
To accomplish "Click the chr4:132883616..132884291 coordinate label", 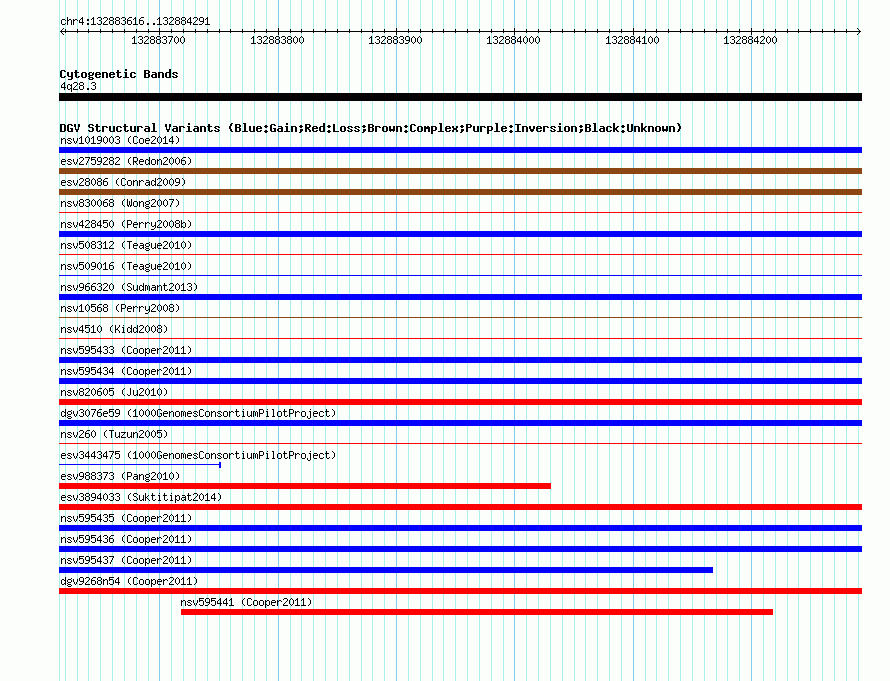I will (135, 21).
